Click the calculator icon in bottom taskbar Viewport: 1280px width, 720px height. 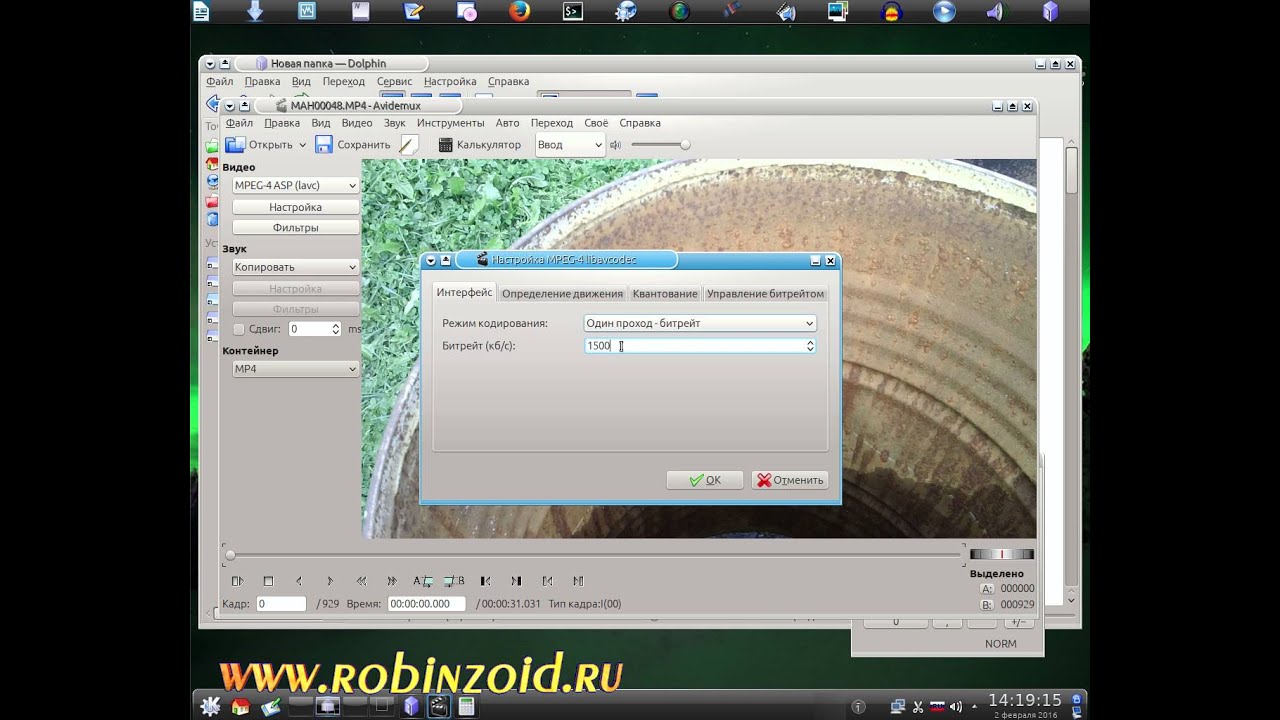point(465,706)
